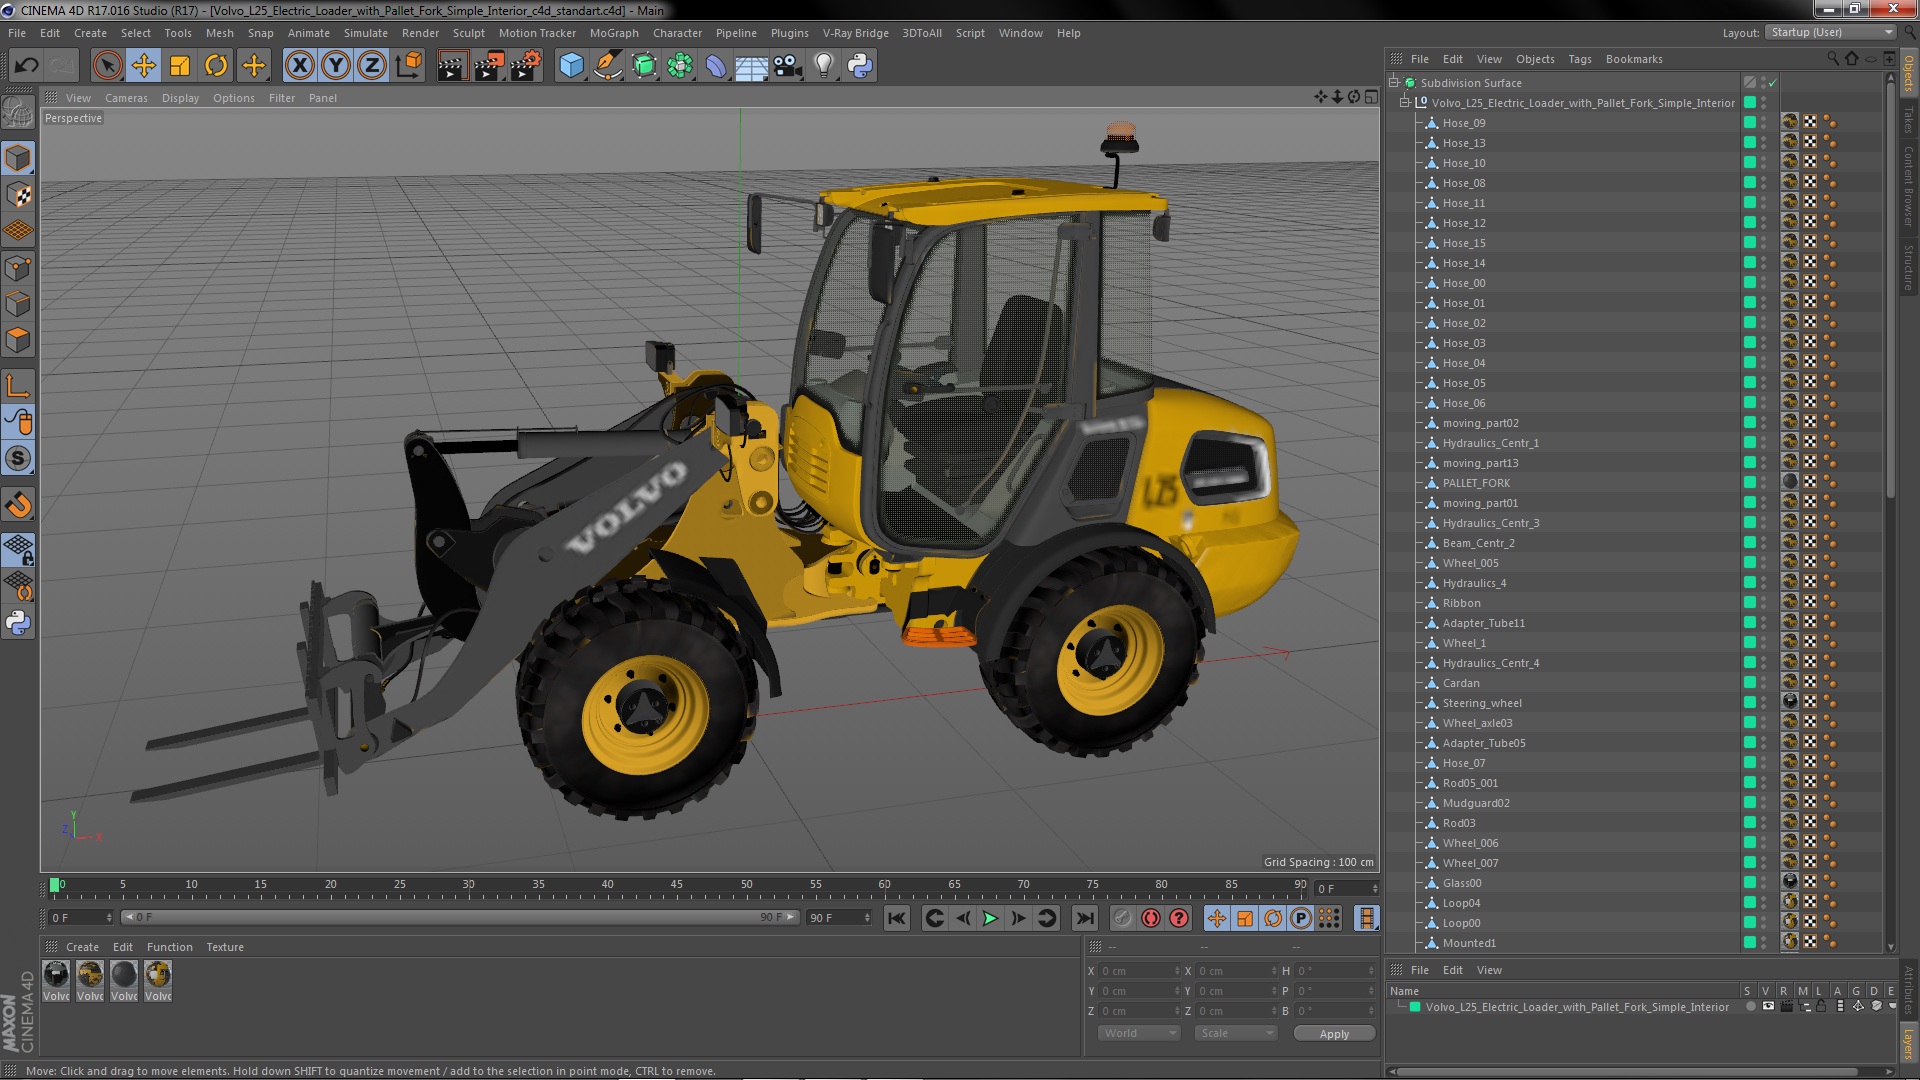Toggle X axis lock
Image resolution: width=1920 pixels, height=1080 pixels.
pos(299,66)
